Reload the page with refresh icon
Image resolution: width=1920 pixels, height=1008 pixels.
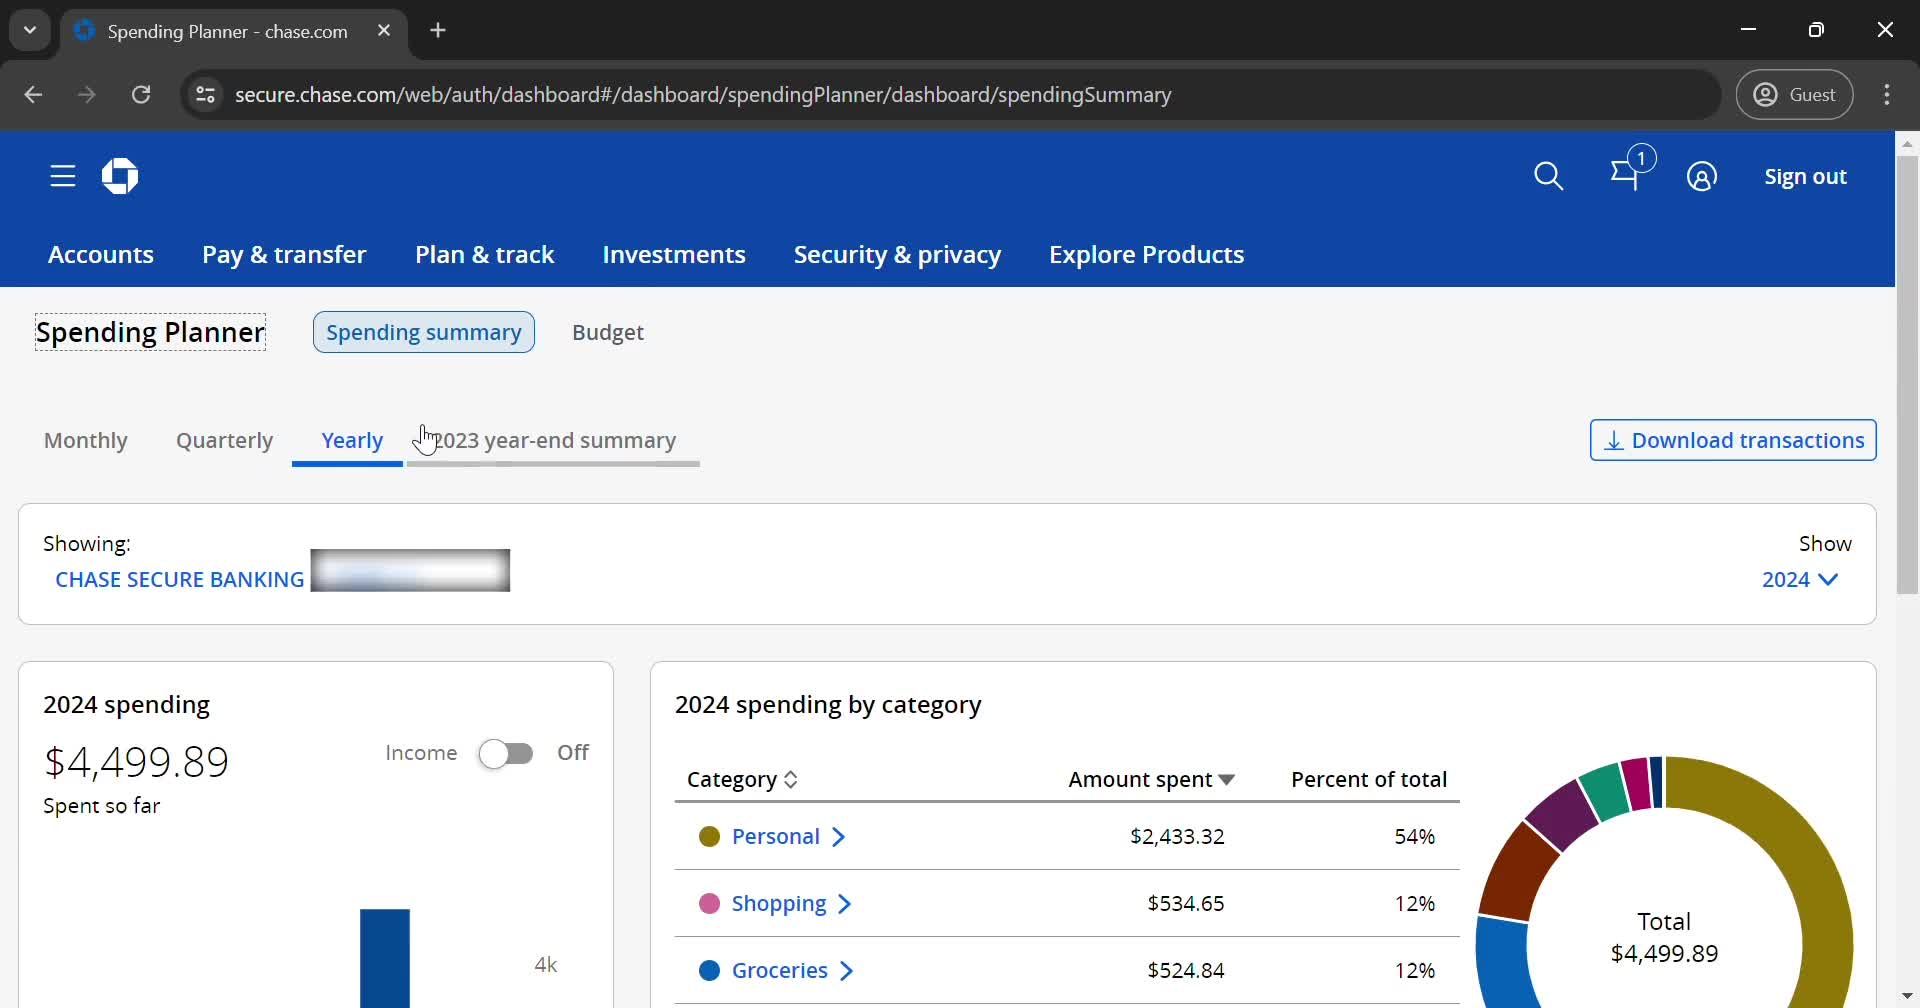141,94
